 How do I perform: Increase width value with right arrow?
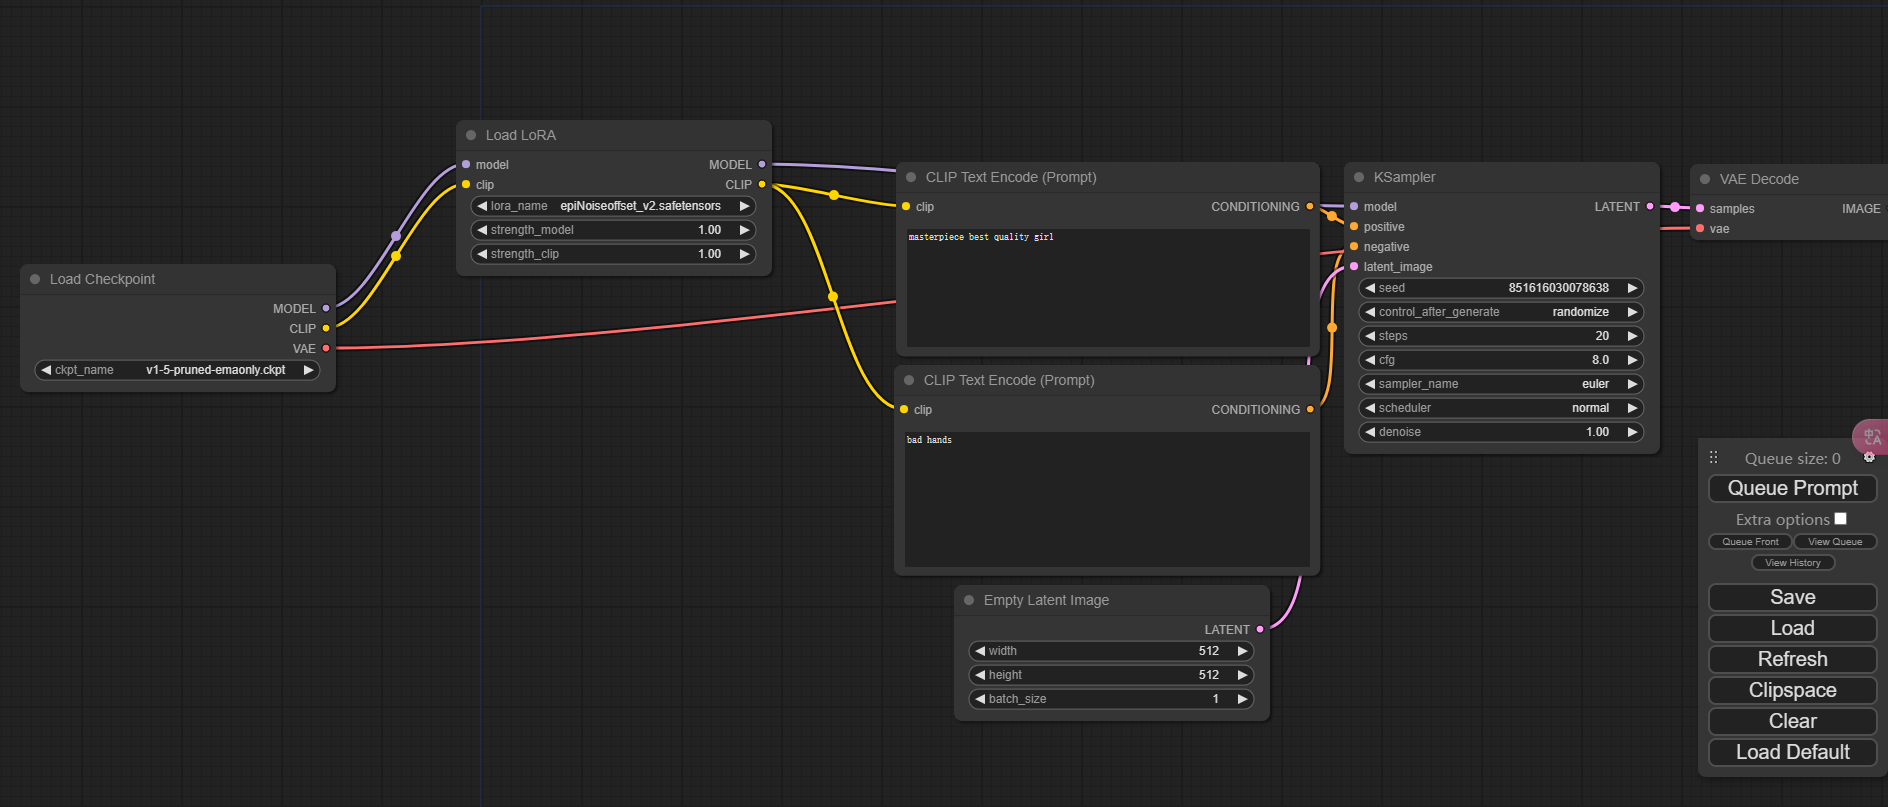pyautogui.click(x=1242, y=651)
